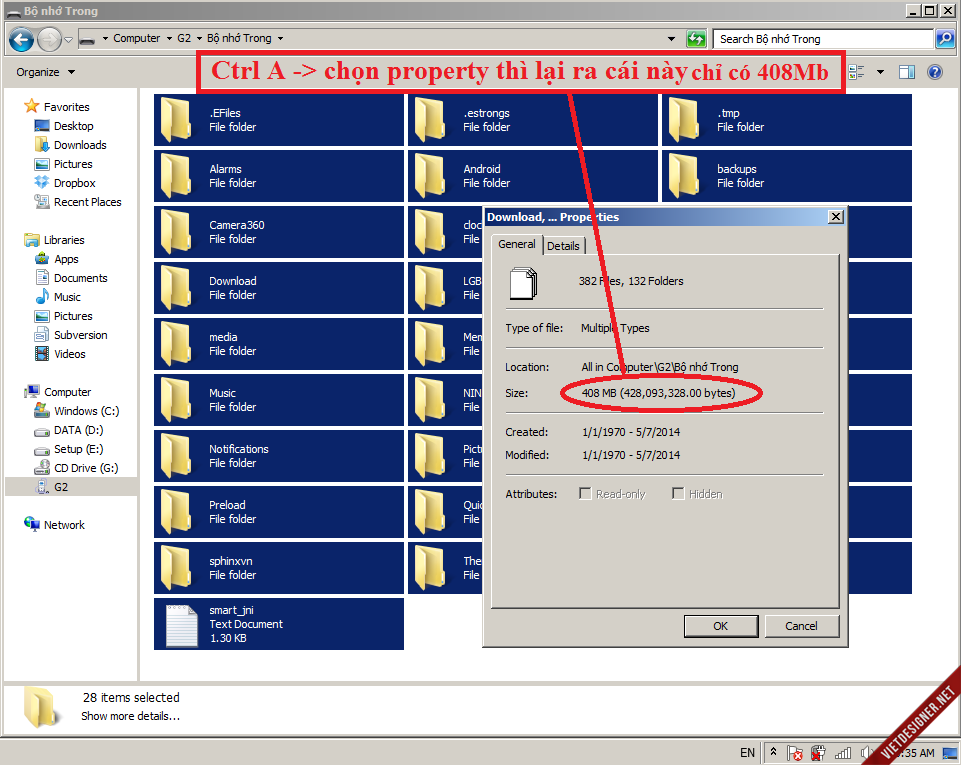Viewport: 961px width, 765px height.
Task: Open Documents library in sidebar
Action: (x=71, y=278)
